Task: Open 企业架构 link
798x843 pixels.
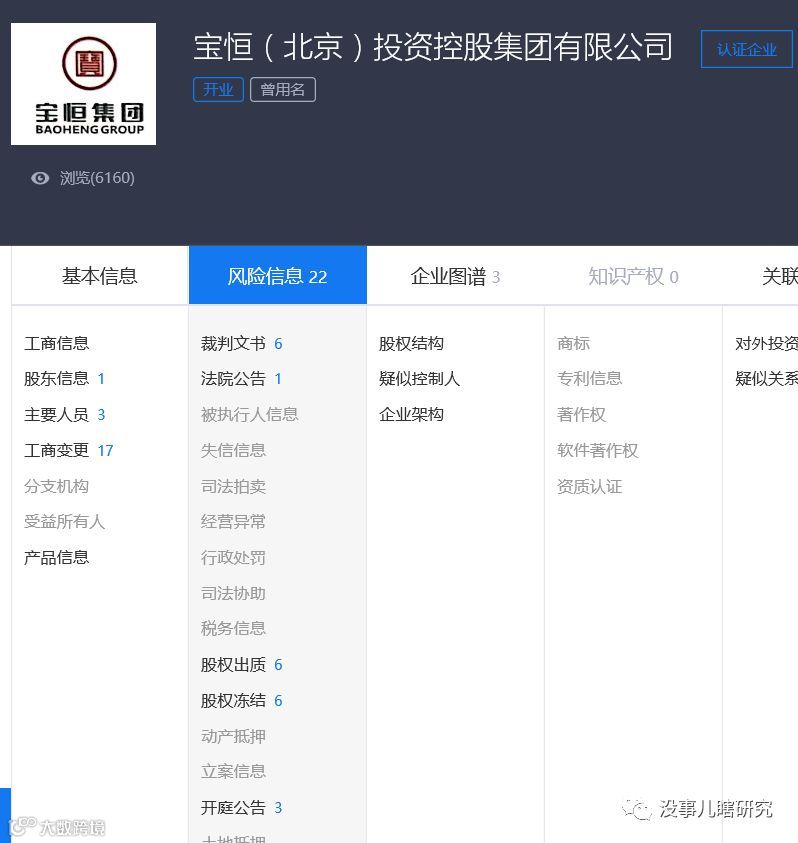Action: [x=411, y=415]
